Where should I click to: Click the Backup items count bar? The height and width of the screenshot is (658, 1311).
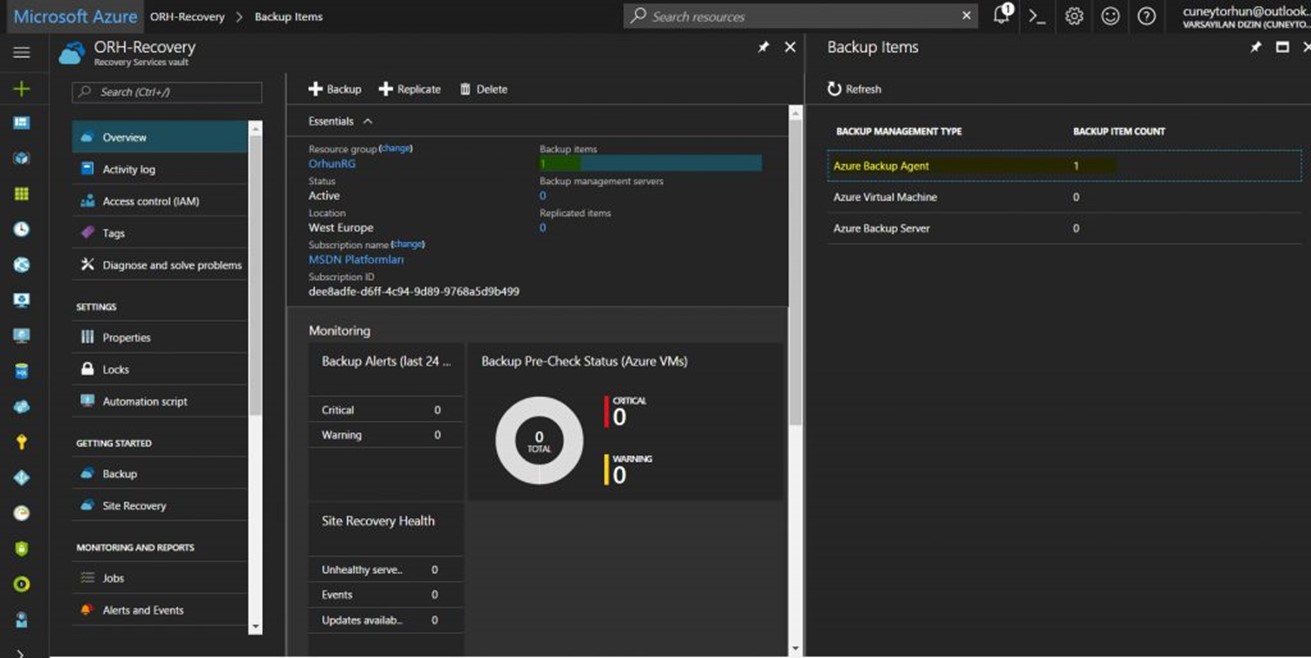pyautogui.click(x=650, y=164)
